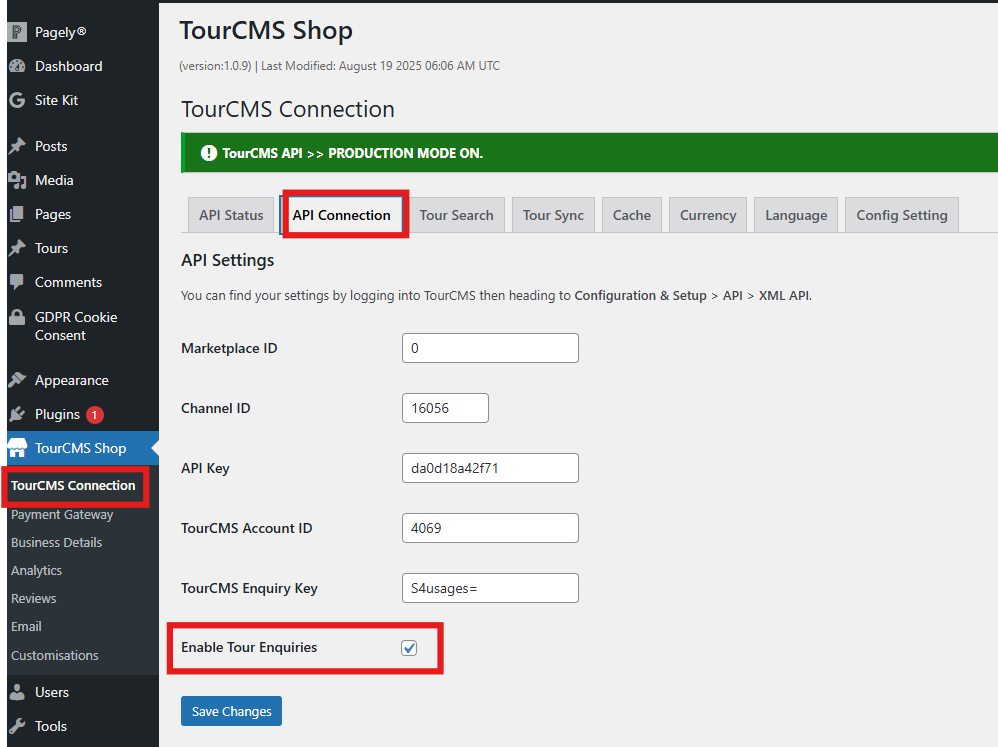Screen dimensions: 998x747
Task: Click into the API Key field
Action: pos(490,468)
